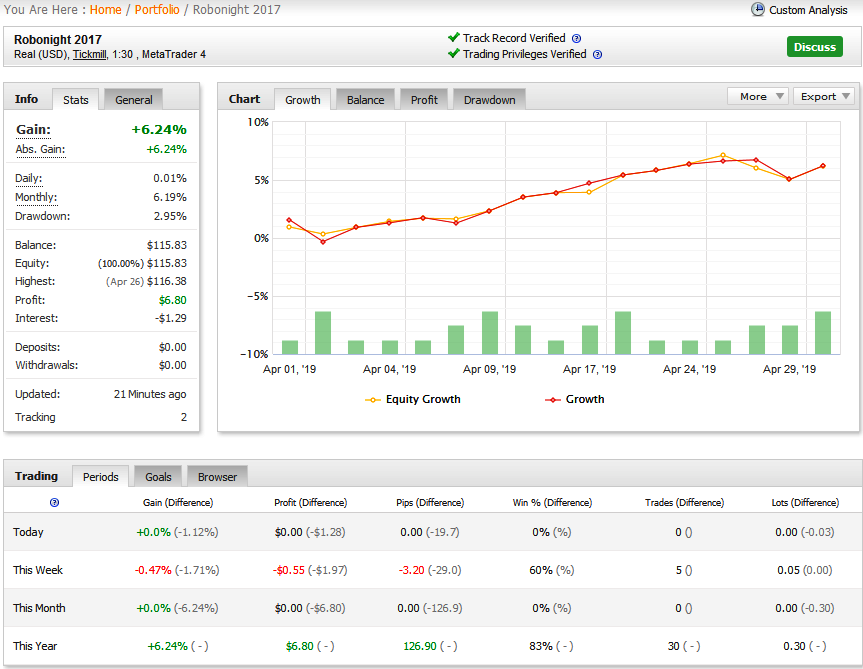Click the first red Growth point at Apr 01

point(290,220)
